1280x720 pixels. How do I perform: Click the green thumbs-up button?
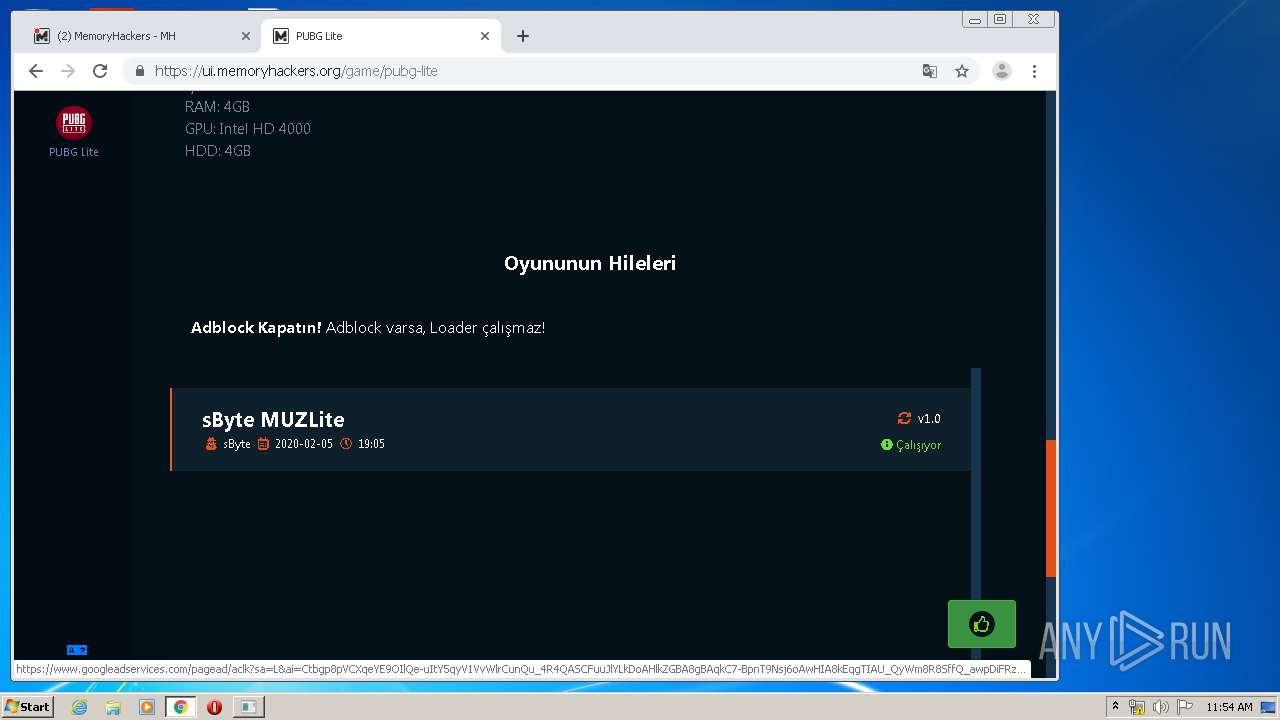point(982,625)
